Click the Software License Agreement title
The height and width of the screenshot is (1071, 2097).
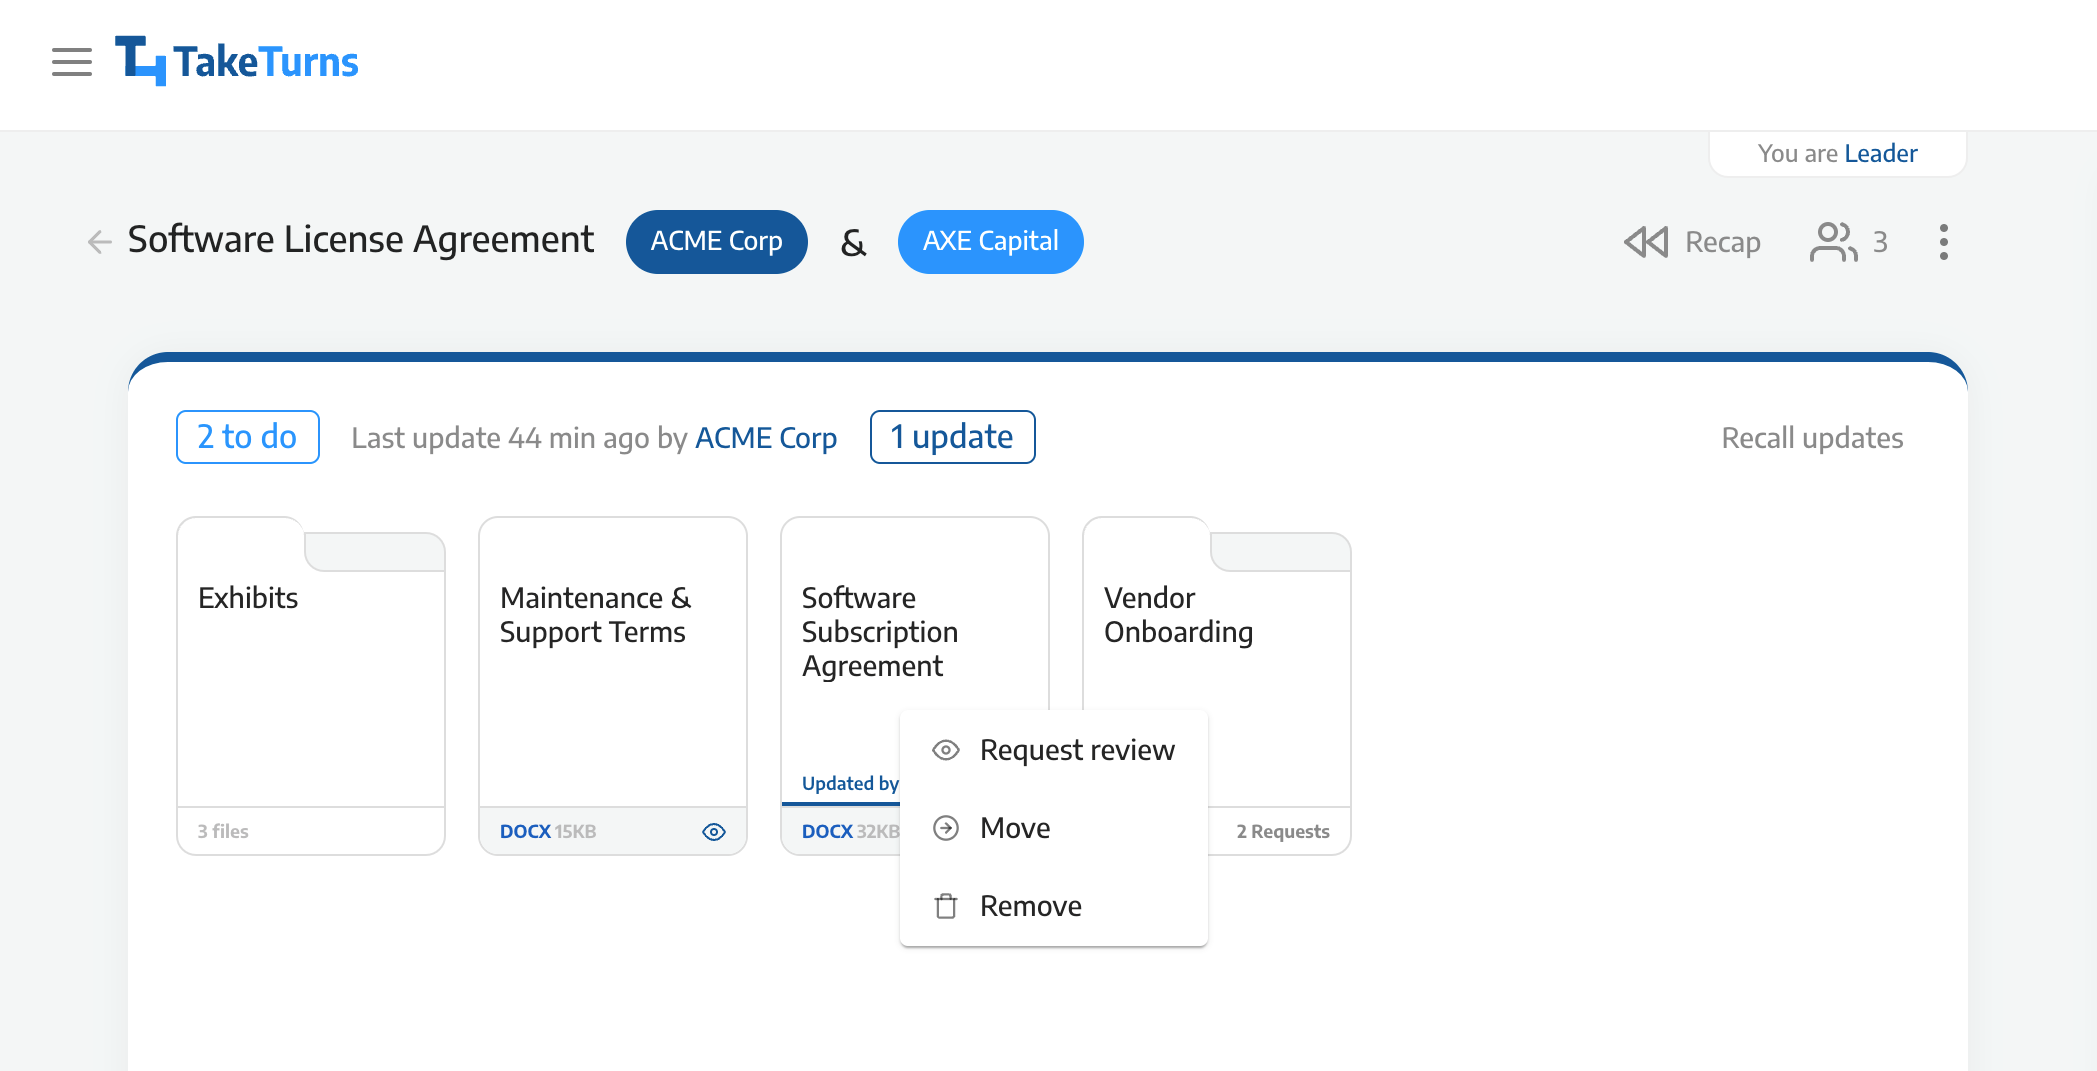(361, 240)
